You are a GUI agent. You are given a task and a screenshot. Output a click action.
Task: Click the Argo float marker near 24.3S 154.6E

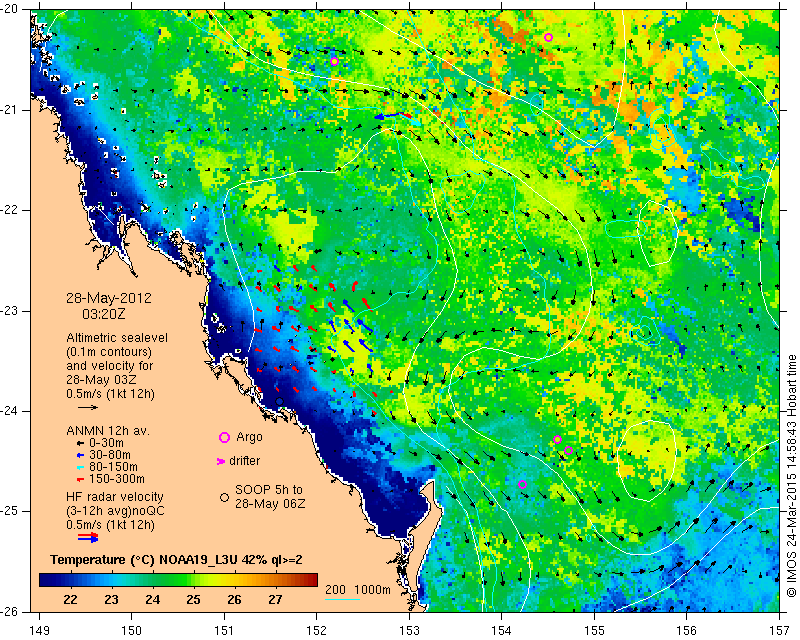click(558, 439)
